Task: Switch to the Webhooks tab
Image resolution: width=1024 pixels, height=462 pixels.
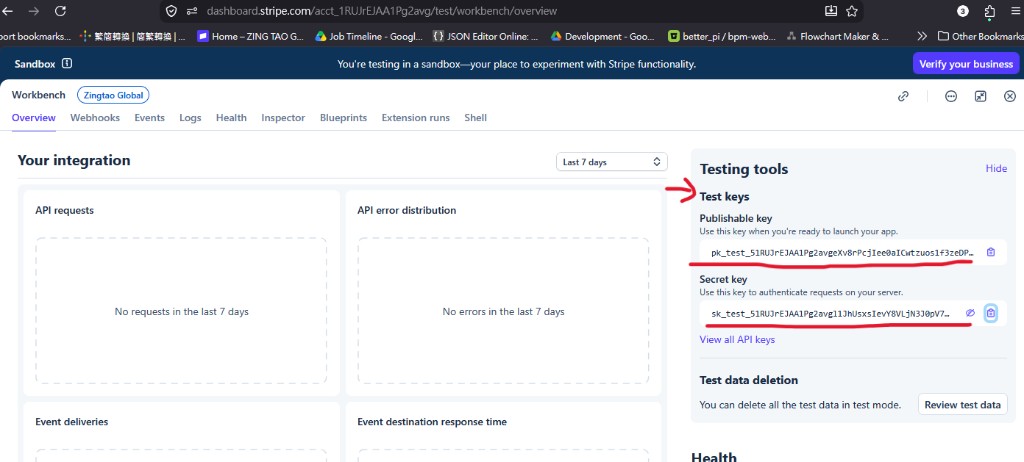Action: pos(95,118)
